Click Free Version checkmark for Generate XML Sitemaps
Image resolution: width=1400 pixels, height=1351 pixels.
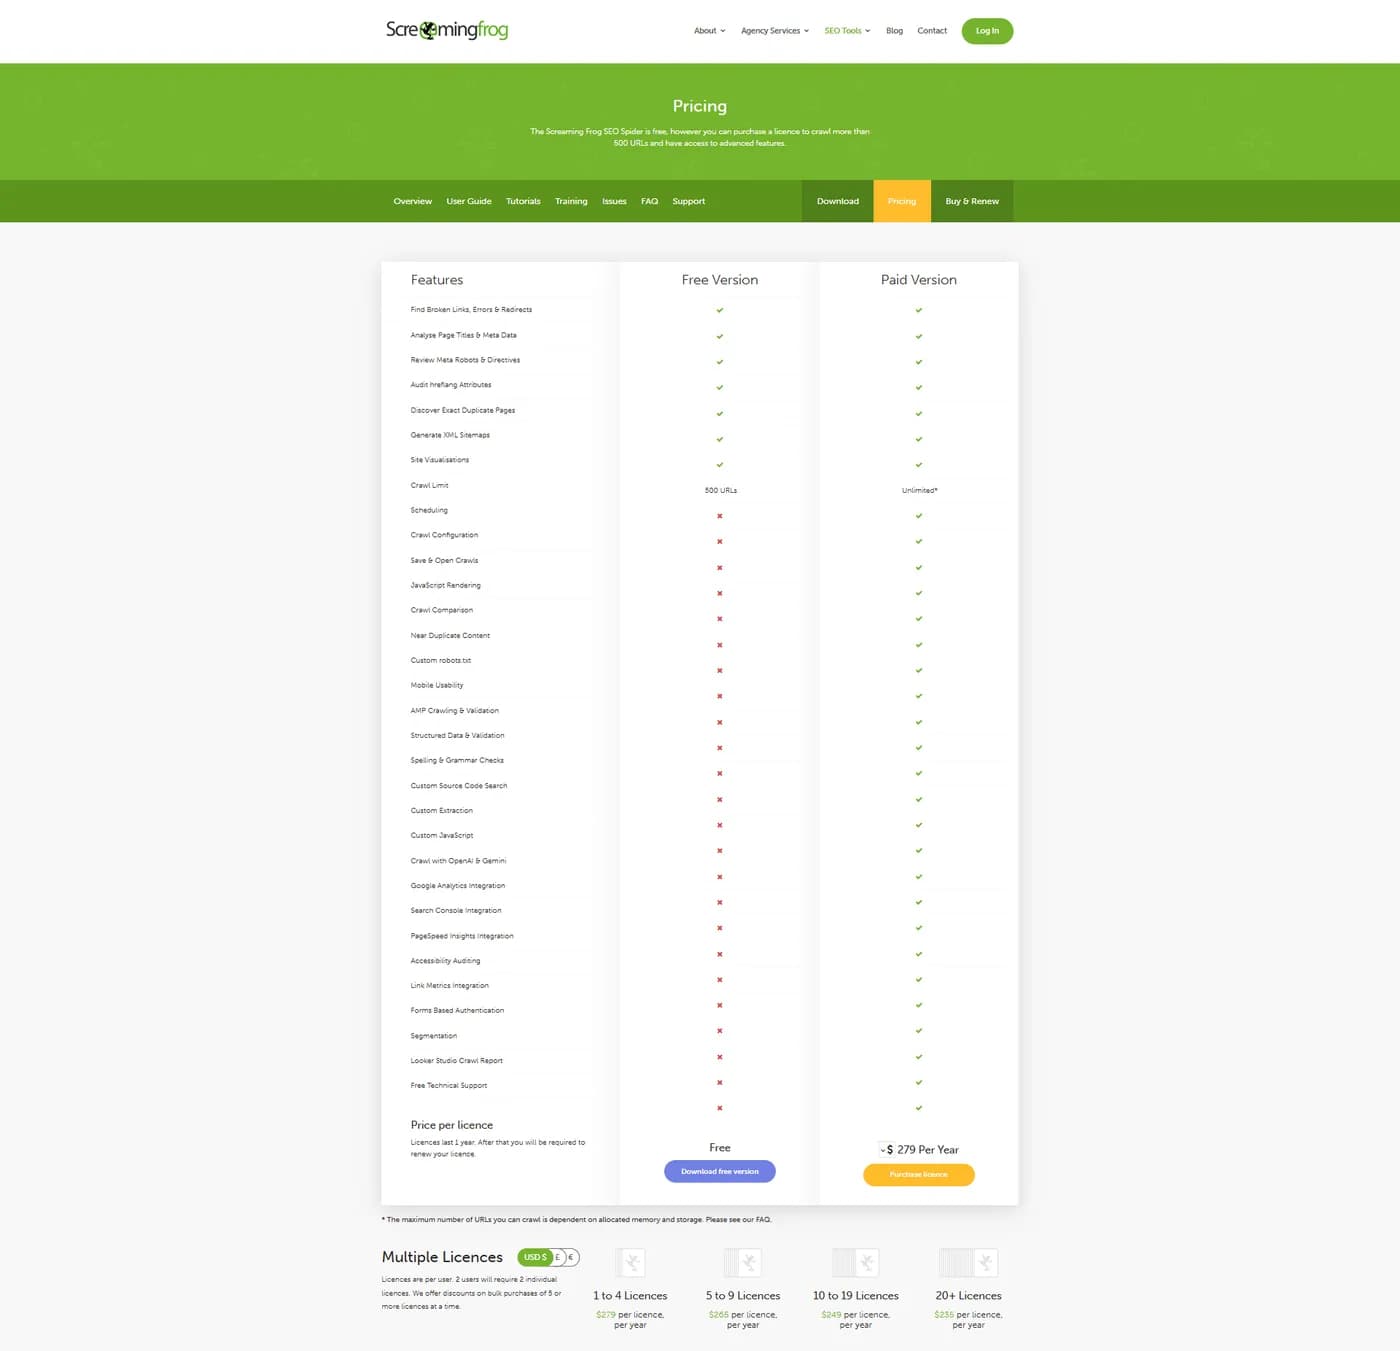click(x=720, y=439)
